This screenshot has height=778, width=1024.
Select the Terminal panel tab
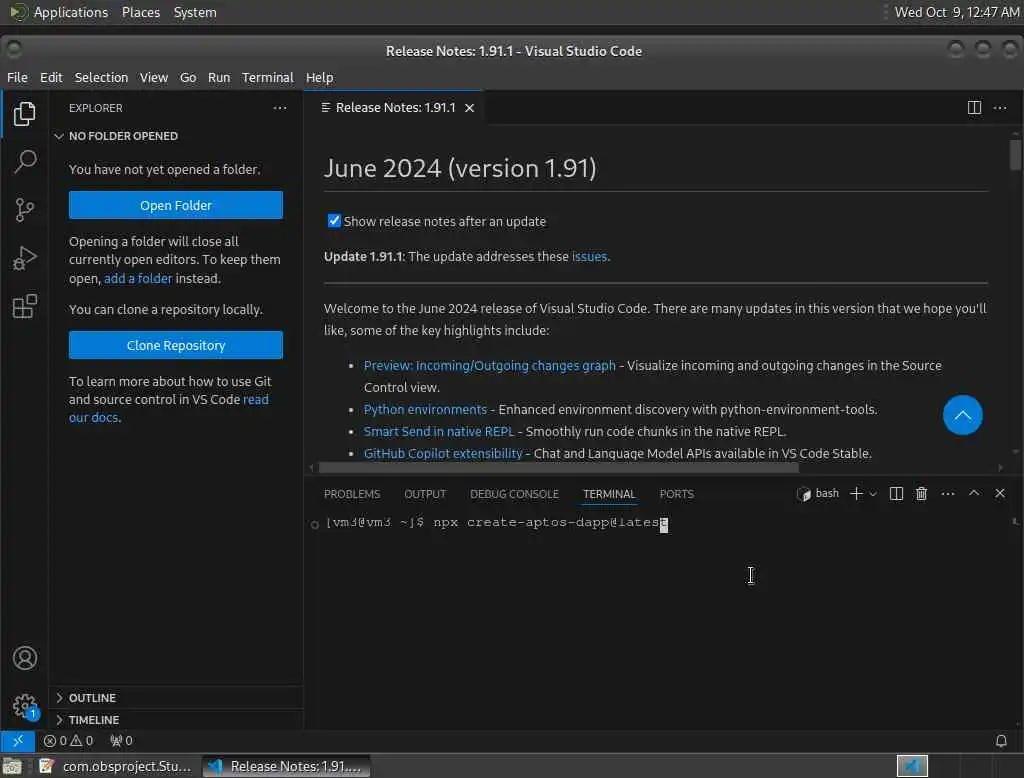(x=609, y=494)
